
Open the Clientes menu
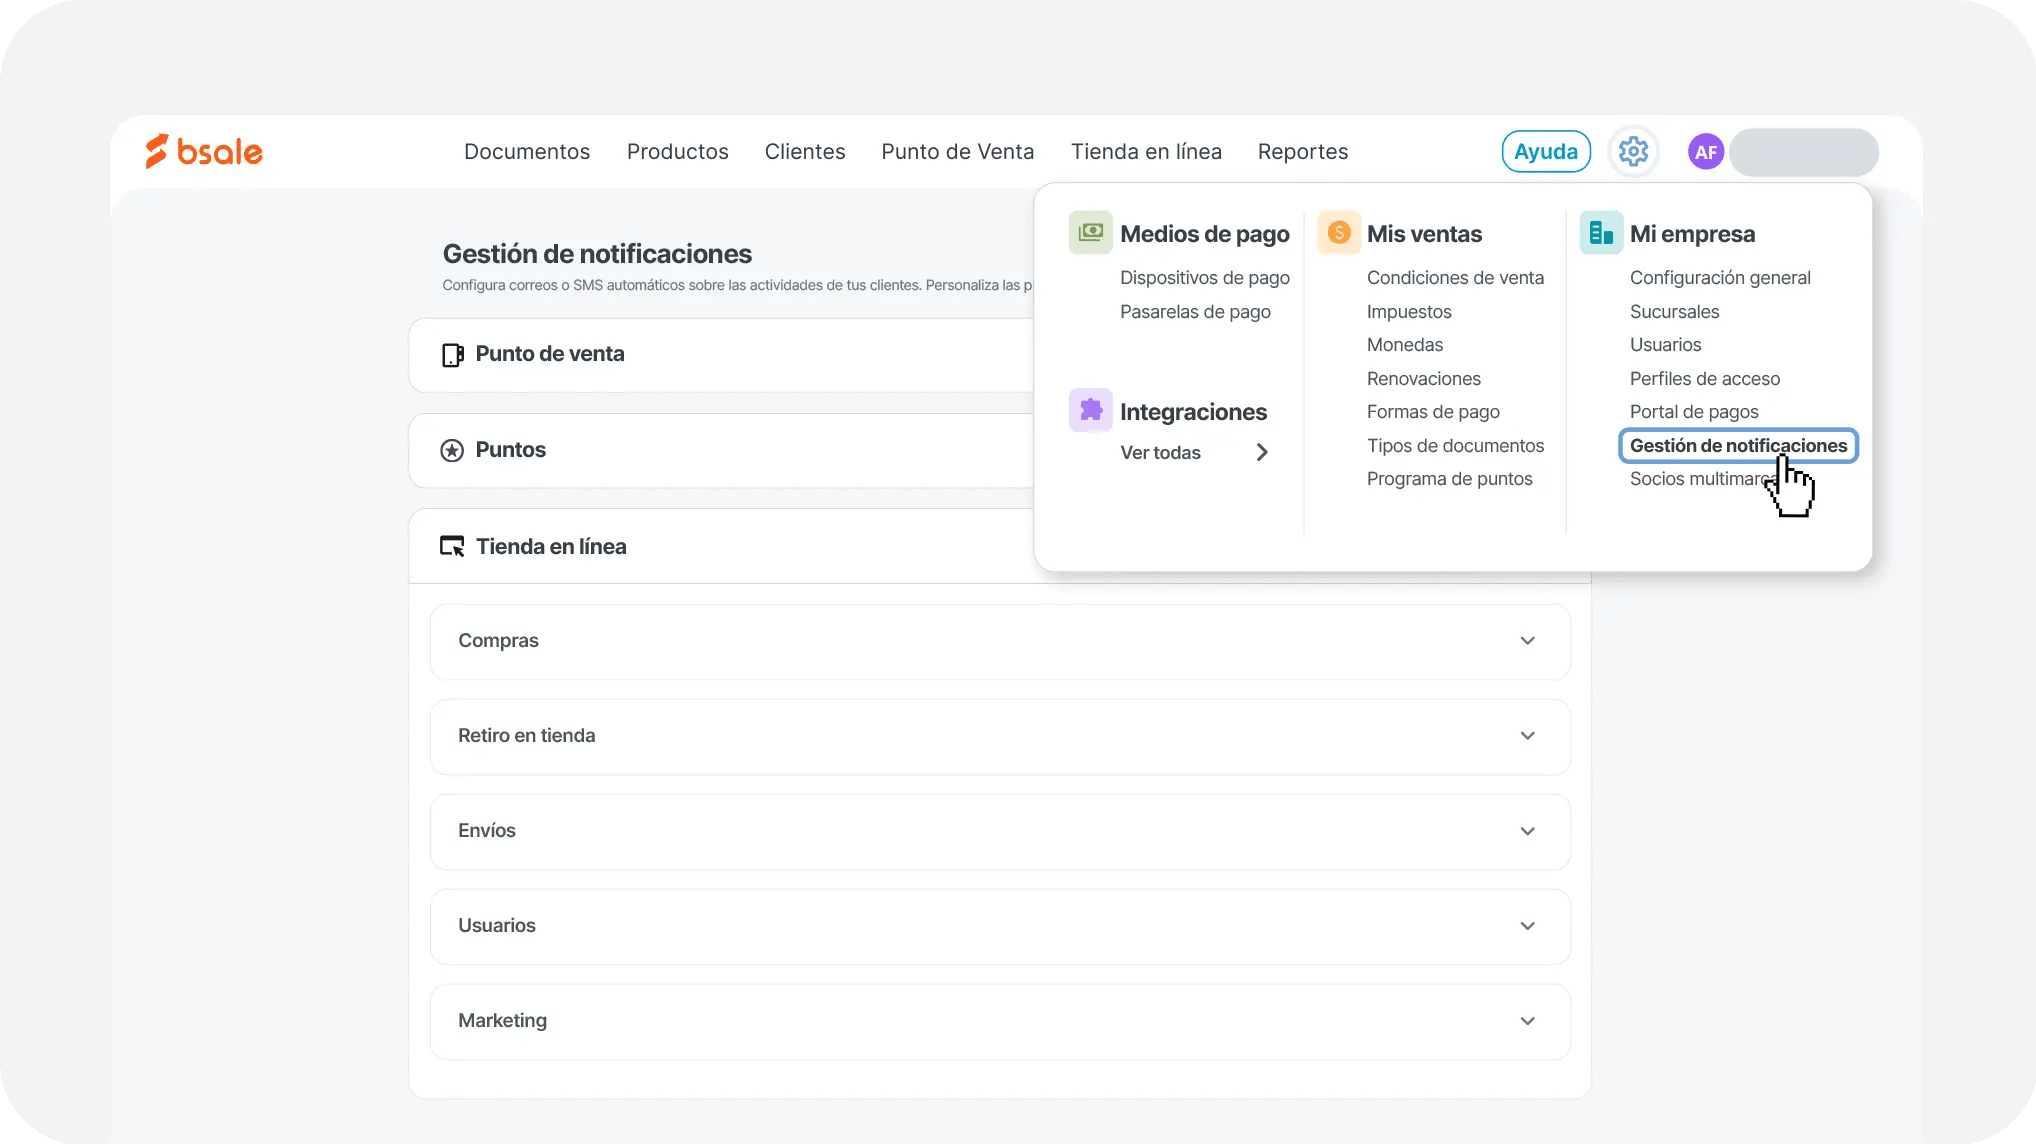pyautogui.click(x=805, y=152)
